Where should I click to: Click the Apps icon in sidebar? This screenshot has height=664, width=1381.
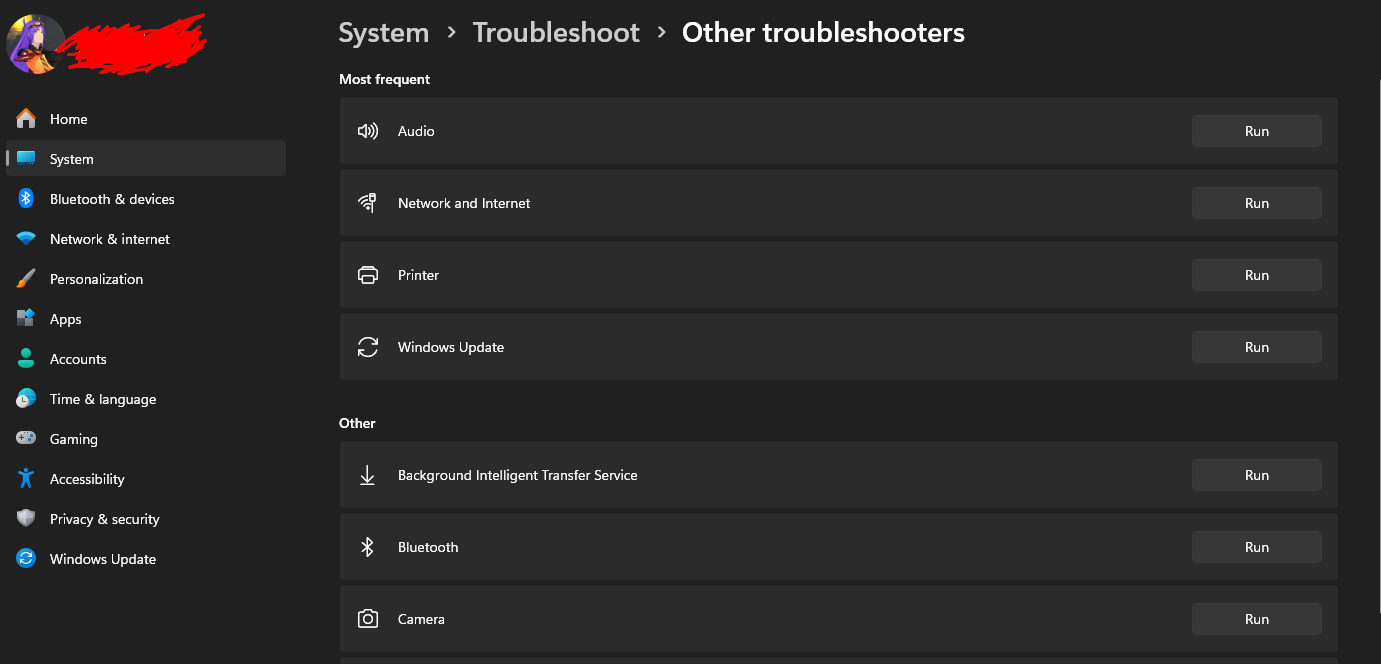point(26,319)
